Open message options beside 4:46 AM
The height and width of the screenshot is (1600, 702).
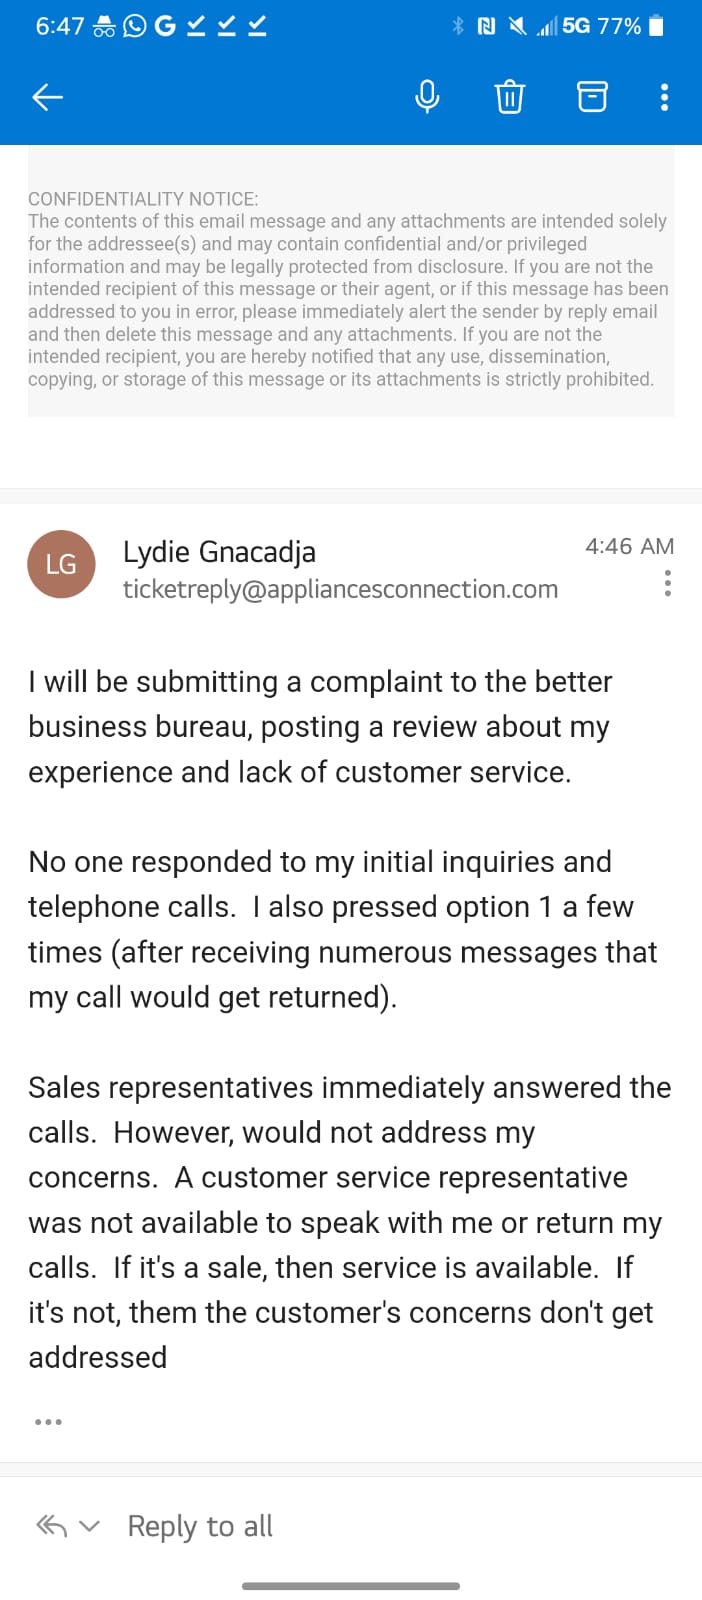[x=667, y=583]
